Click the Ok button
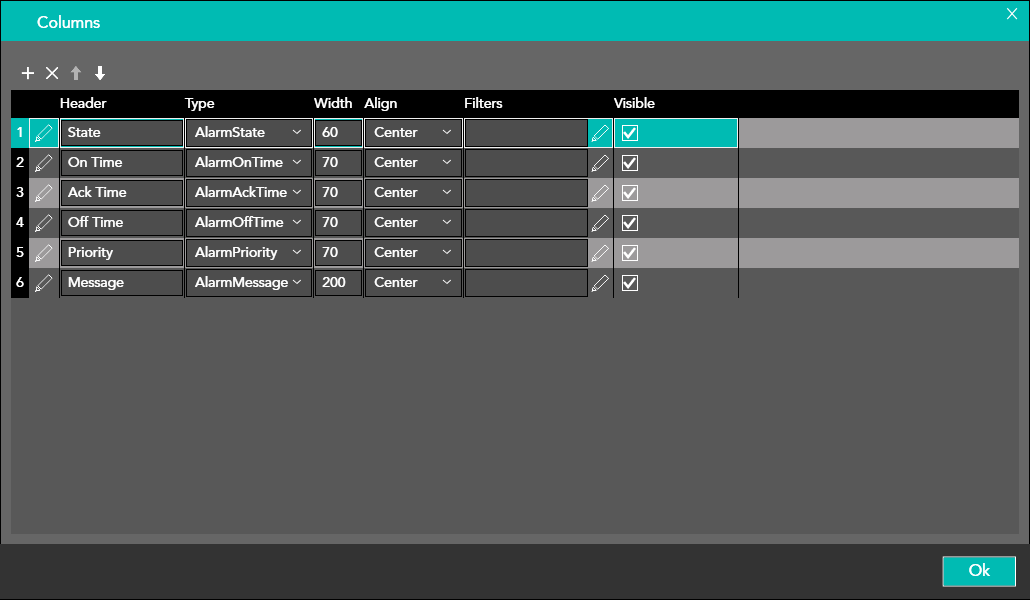This screenshot has width=1030, height=600. pyautogui.click(x=978, y=571)
